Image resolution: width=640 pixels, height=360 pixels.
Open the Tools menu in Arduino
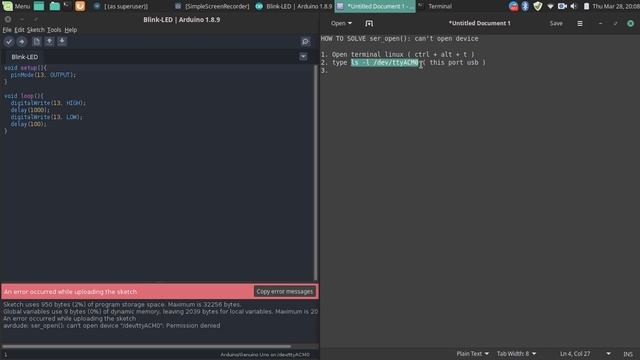tap(54, 30)
